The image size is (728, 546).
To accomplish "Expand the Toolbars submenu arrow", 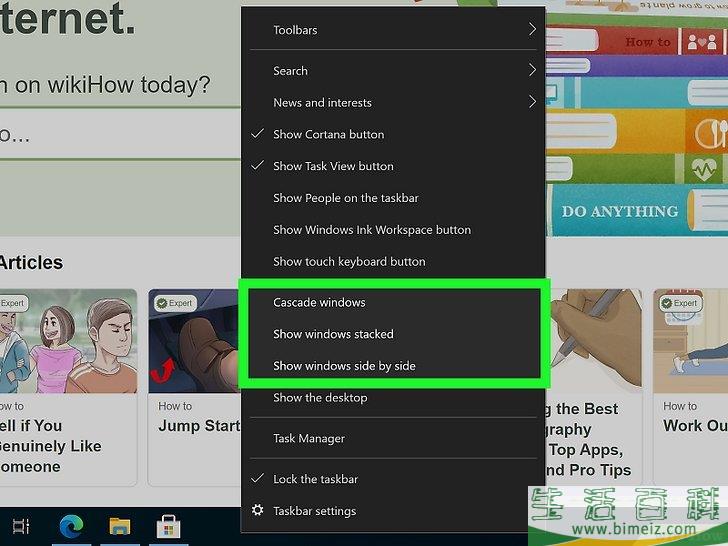I will click(x=533, y=30).
